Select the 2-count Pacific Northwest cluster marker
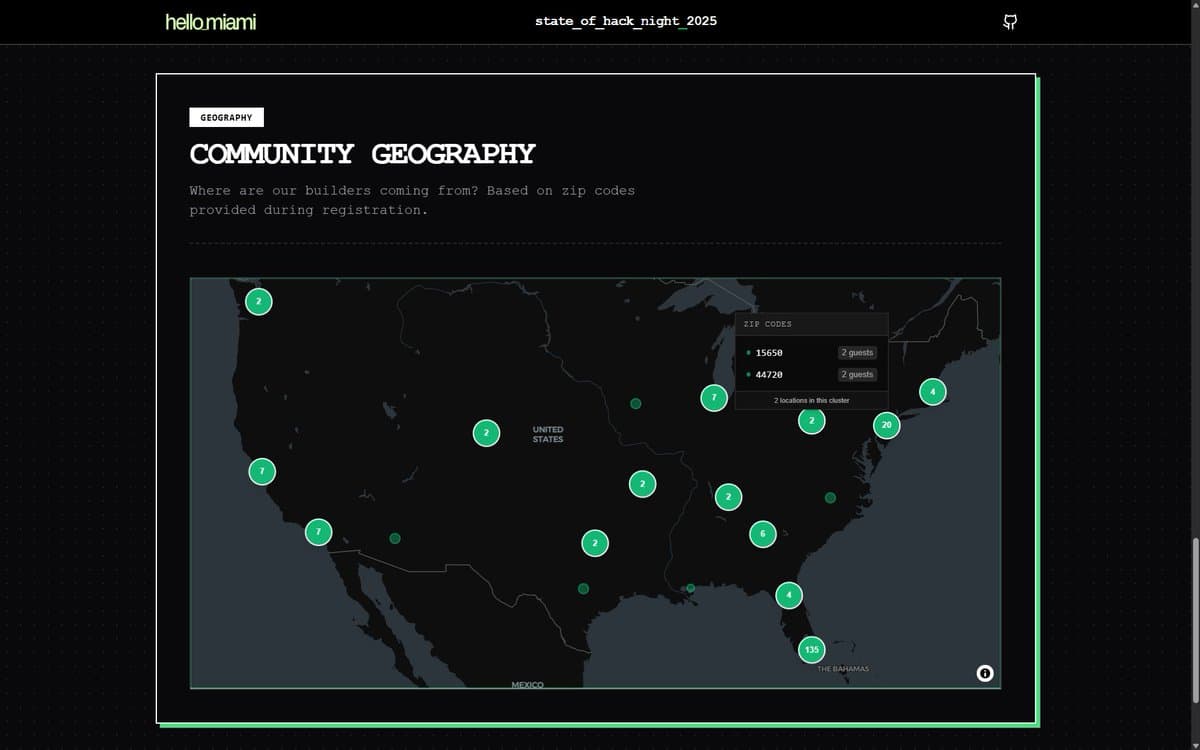The width and height of the screenshot is (1200, 750). pos(258,299)
